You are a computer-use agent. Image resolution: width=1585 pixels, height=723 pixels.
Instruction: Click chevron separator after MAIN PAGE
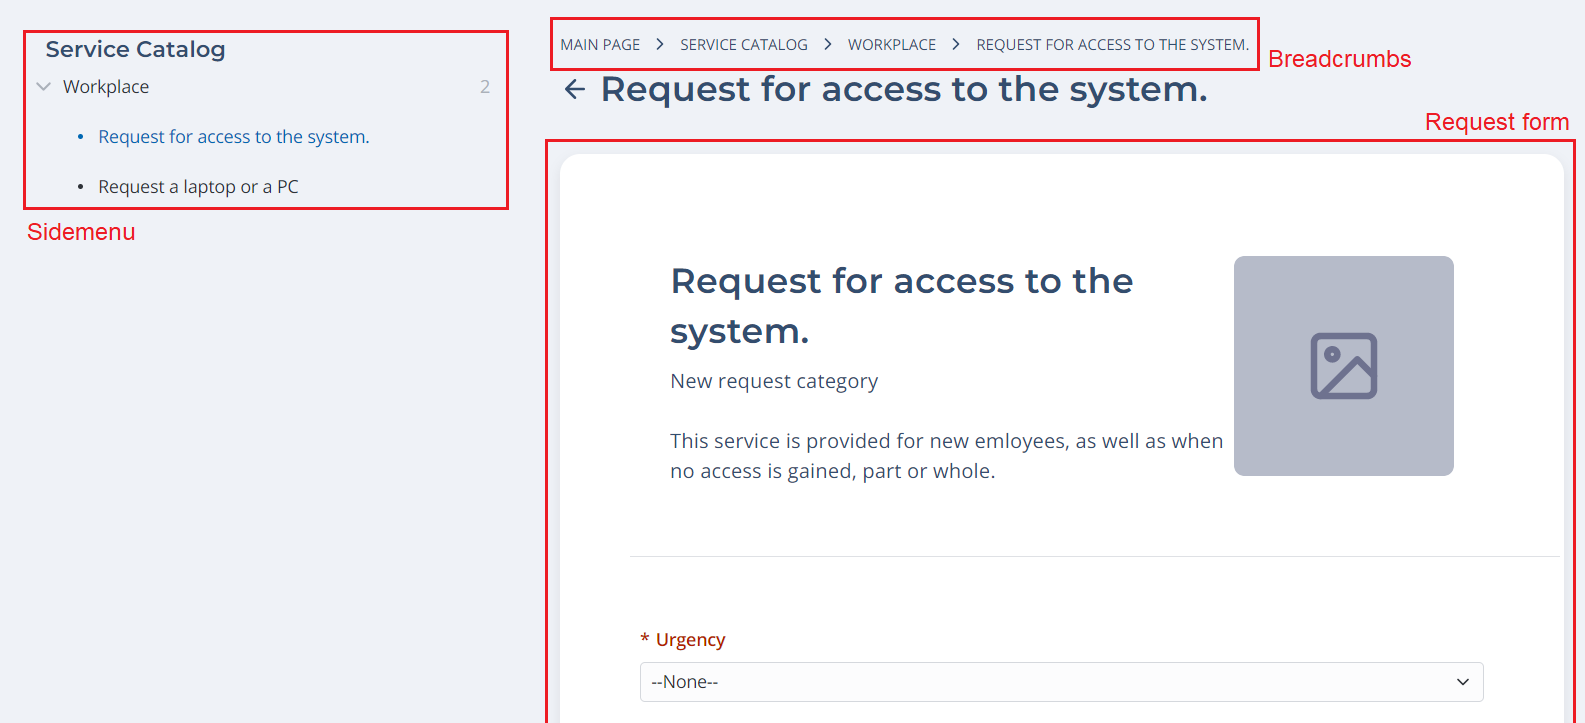click(x=660, y=45)
